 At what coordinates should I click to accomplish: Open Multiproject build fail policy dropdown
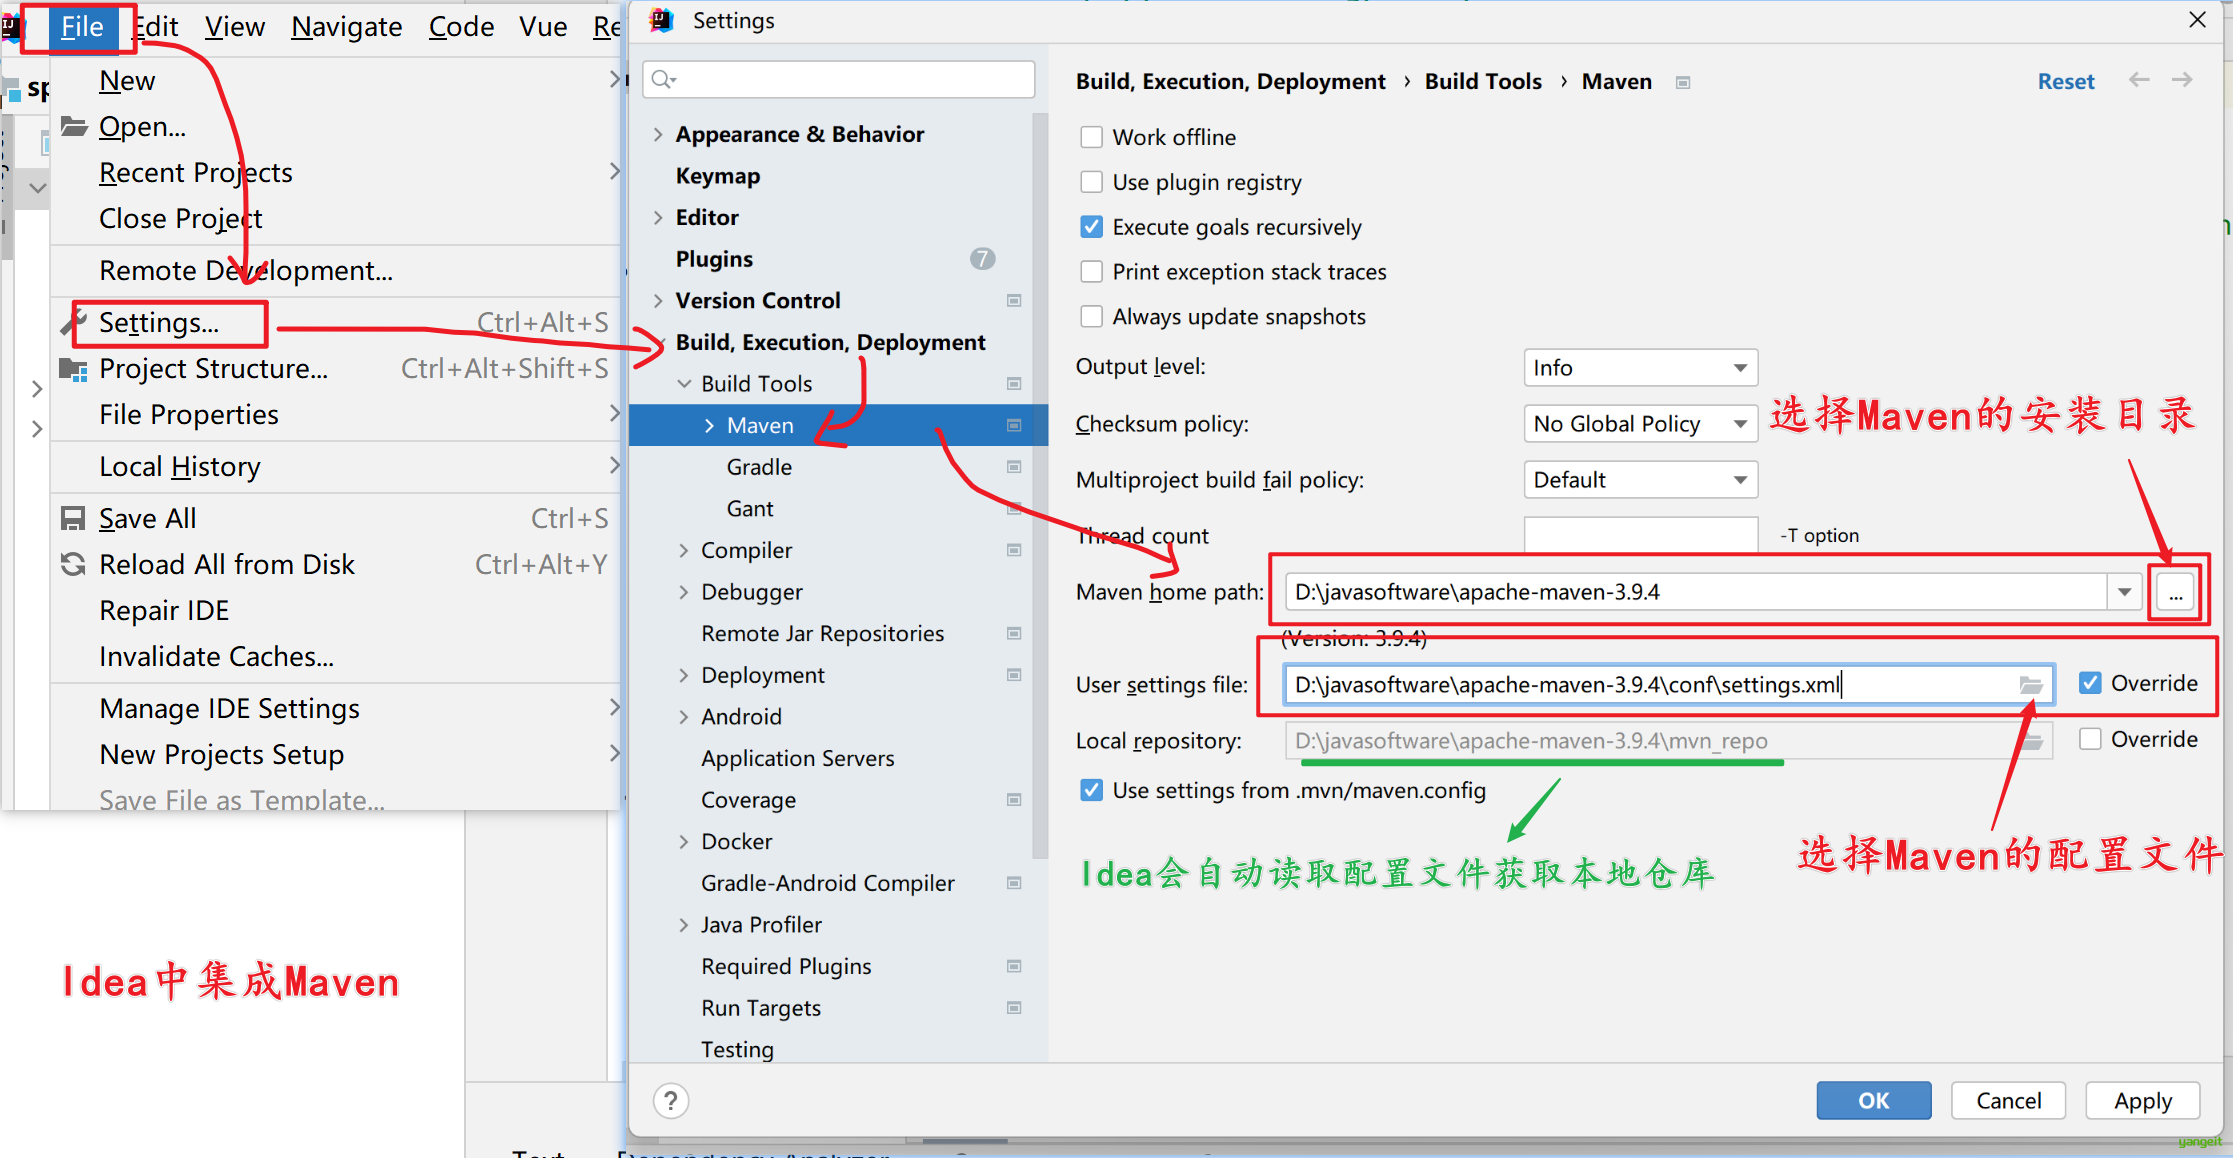pos(1640,480)
